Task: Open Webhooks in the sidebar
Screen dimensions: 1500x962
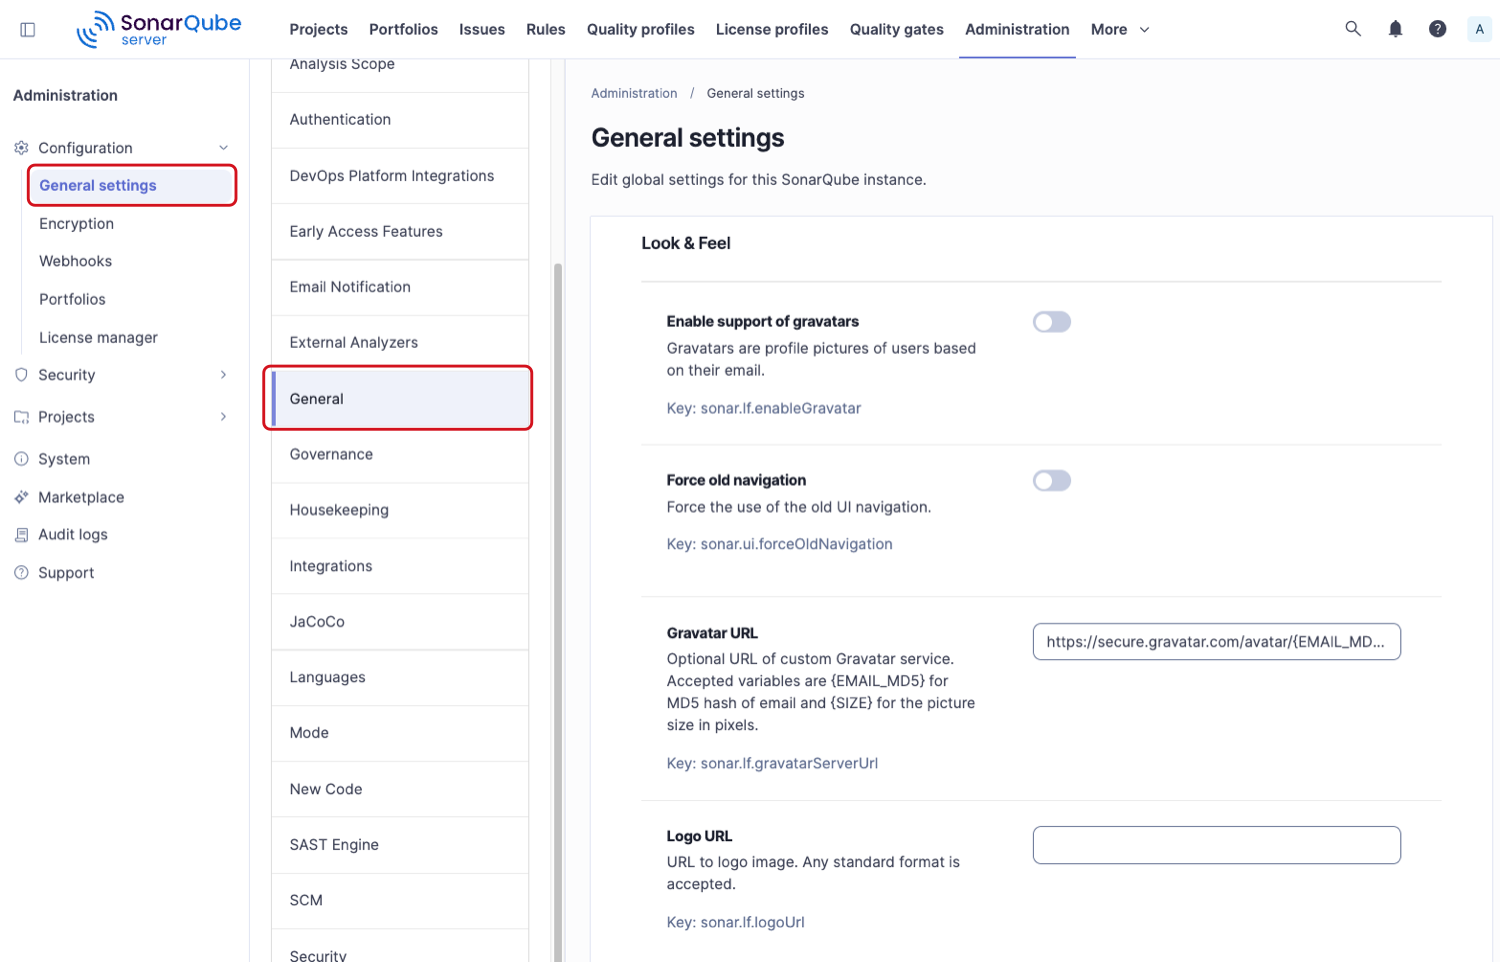Action: pyautogui.click(x=76, y=262)
